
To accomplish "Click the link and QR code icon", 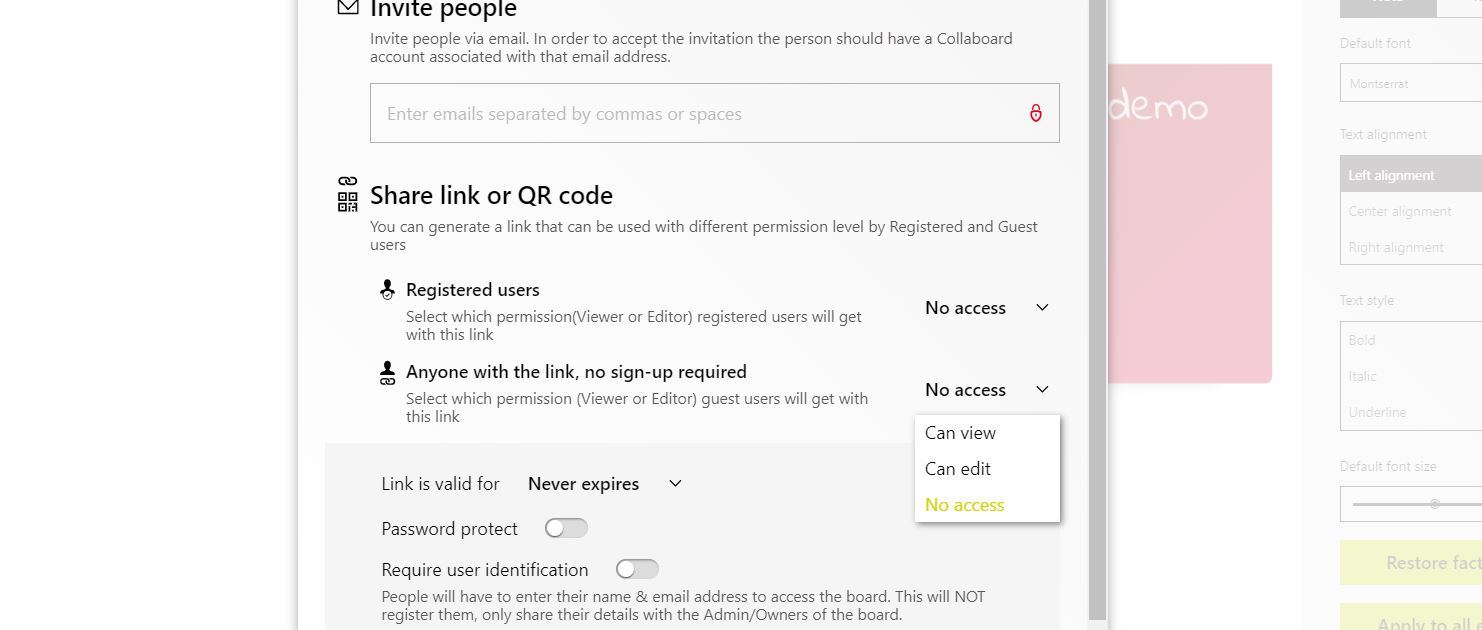I will click(347, 194).
